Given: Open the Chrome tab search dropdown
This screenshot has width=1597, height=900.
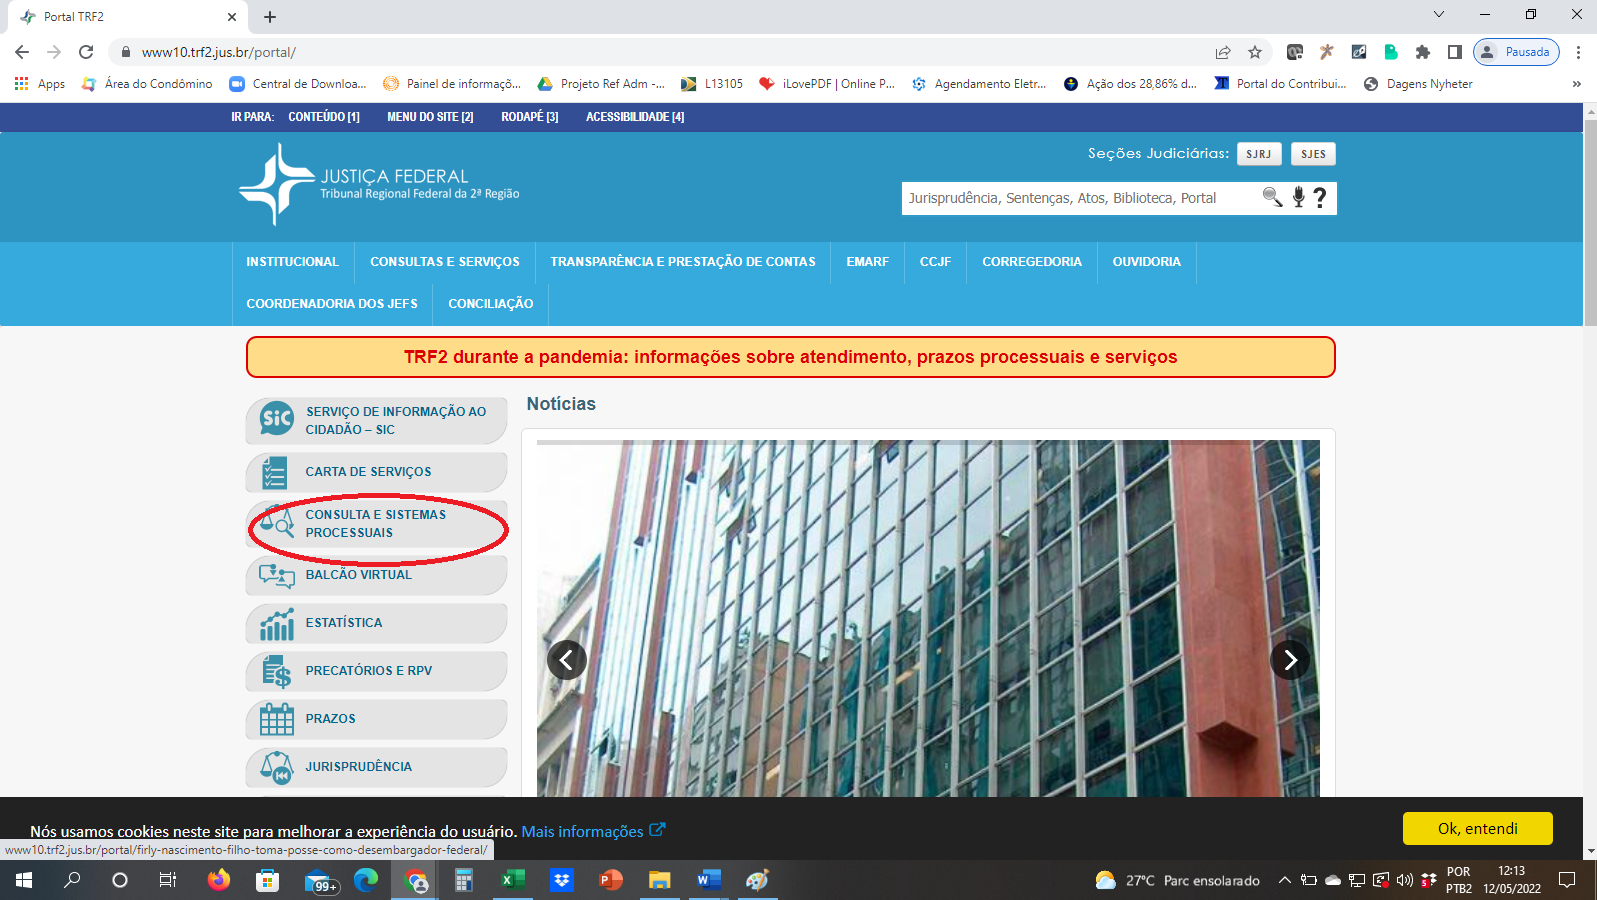Looking at the screenshot, I should [1438, 15].
